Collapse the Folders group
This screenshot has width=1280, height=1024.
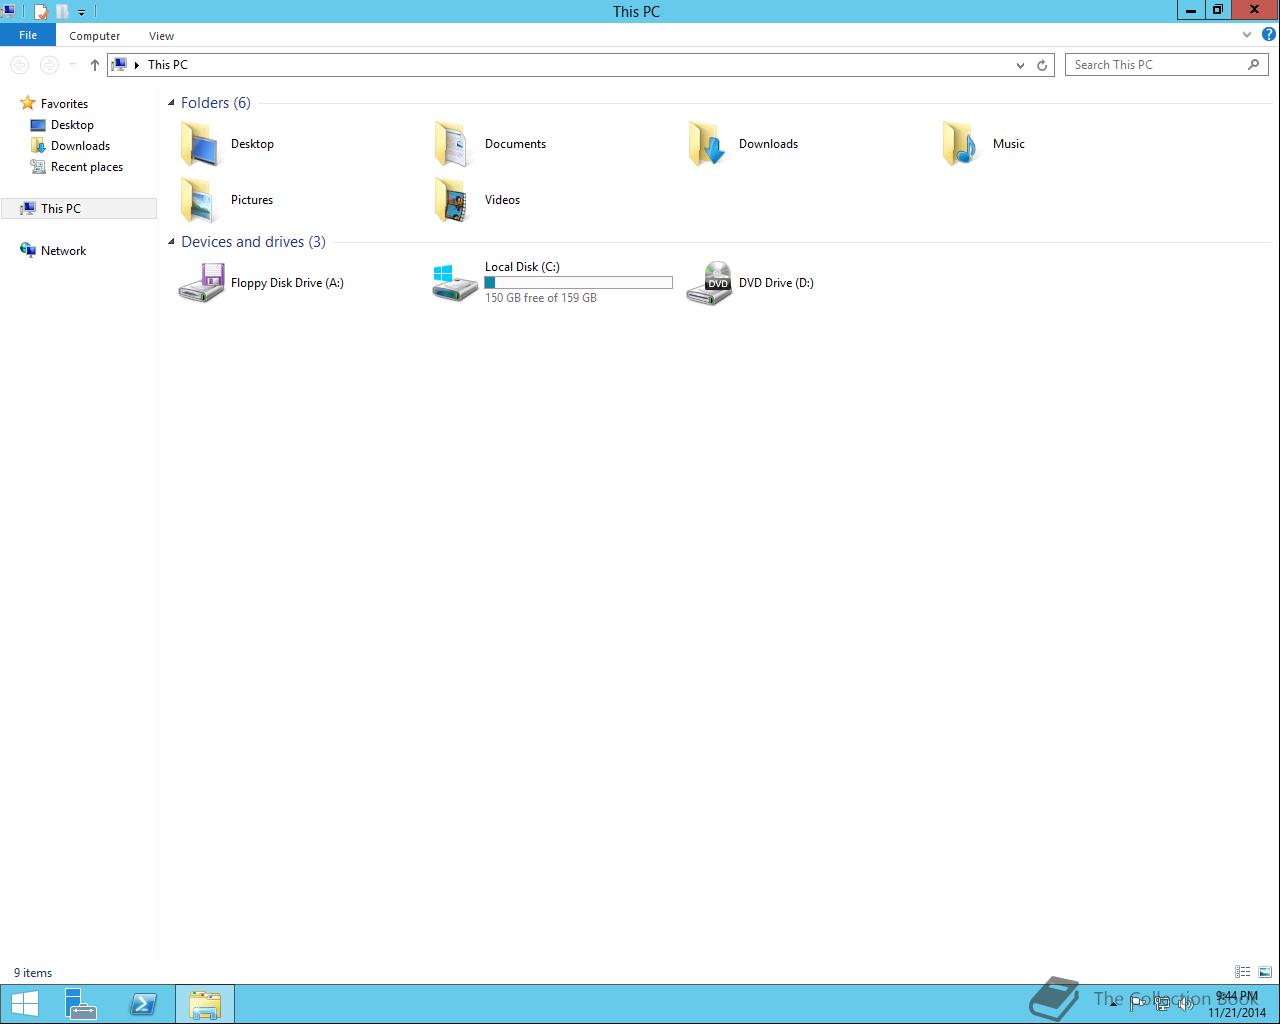tap(171, 102)
